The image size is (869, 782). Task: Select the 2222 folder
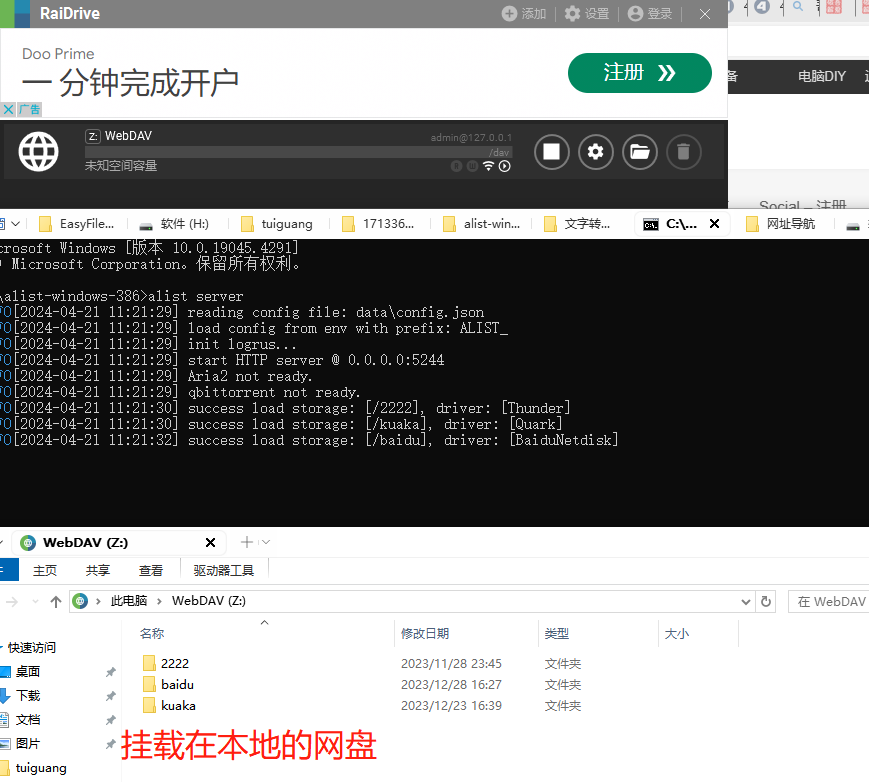tap(166, 663)
